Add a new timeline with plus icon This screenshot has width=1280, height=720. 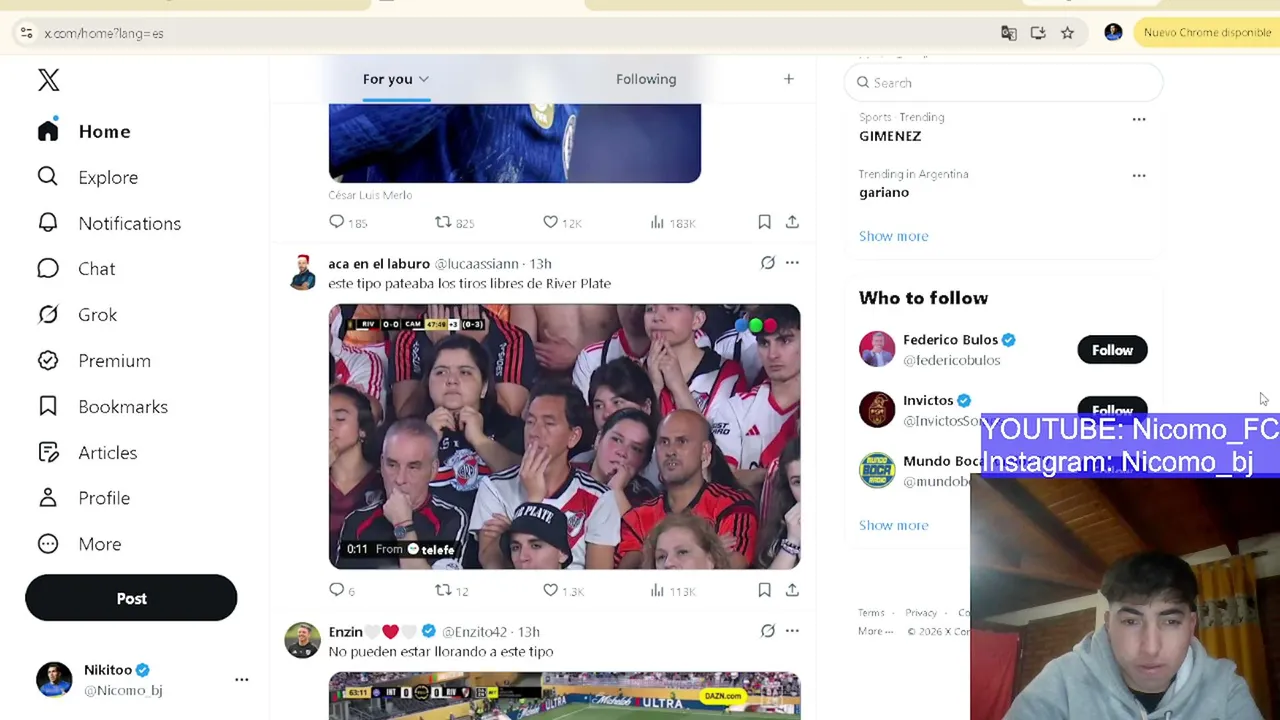click(x=788, y=79)
